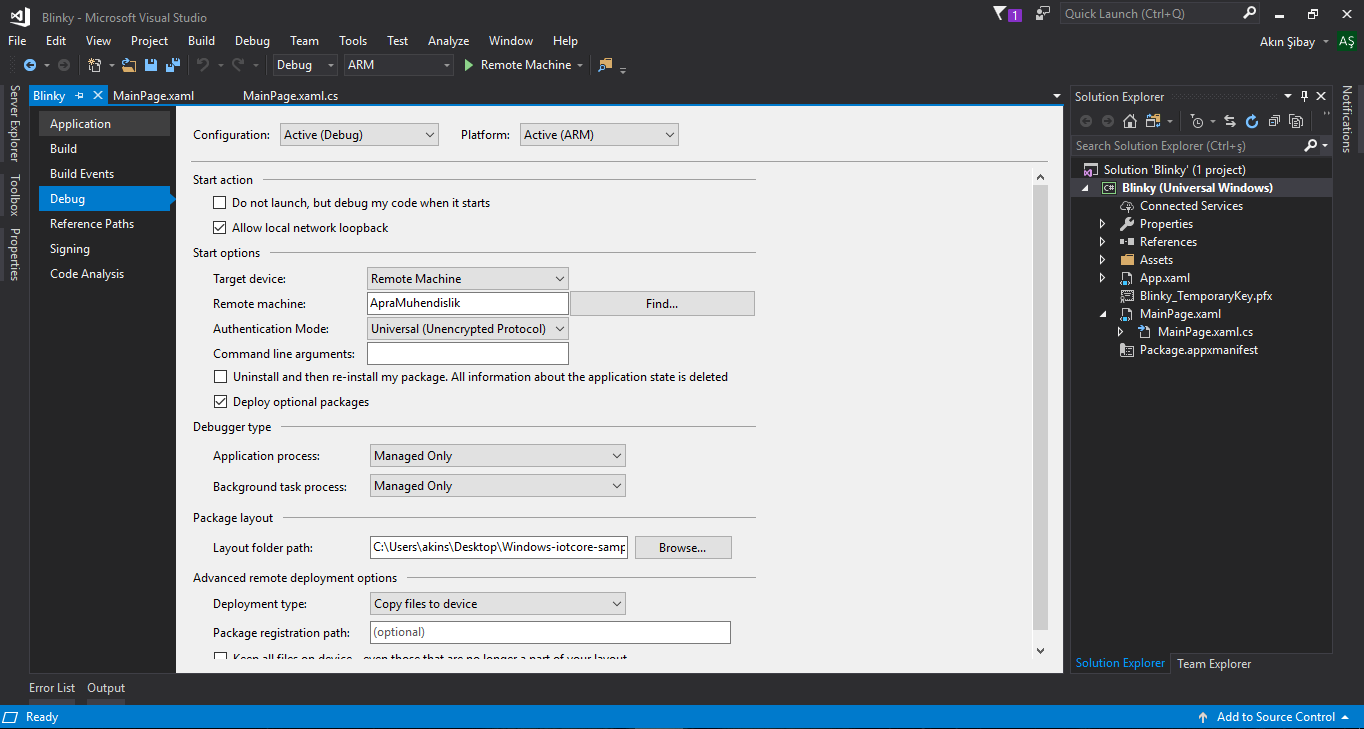The height and width of the screenshot is (729, 1364).
Task: Click Solution Explorer Home icon
Action: tap(1130, 121)
